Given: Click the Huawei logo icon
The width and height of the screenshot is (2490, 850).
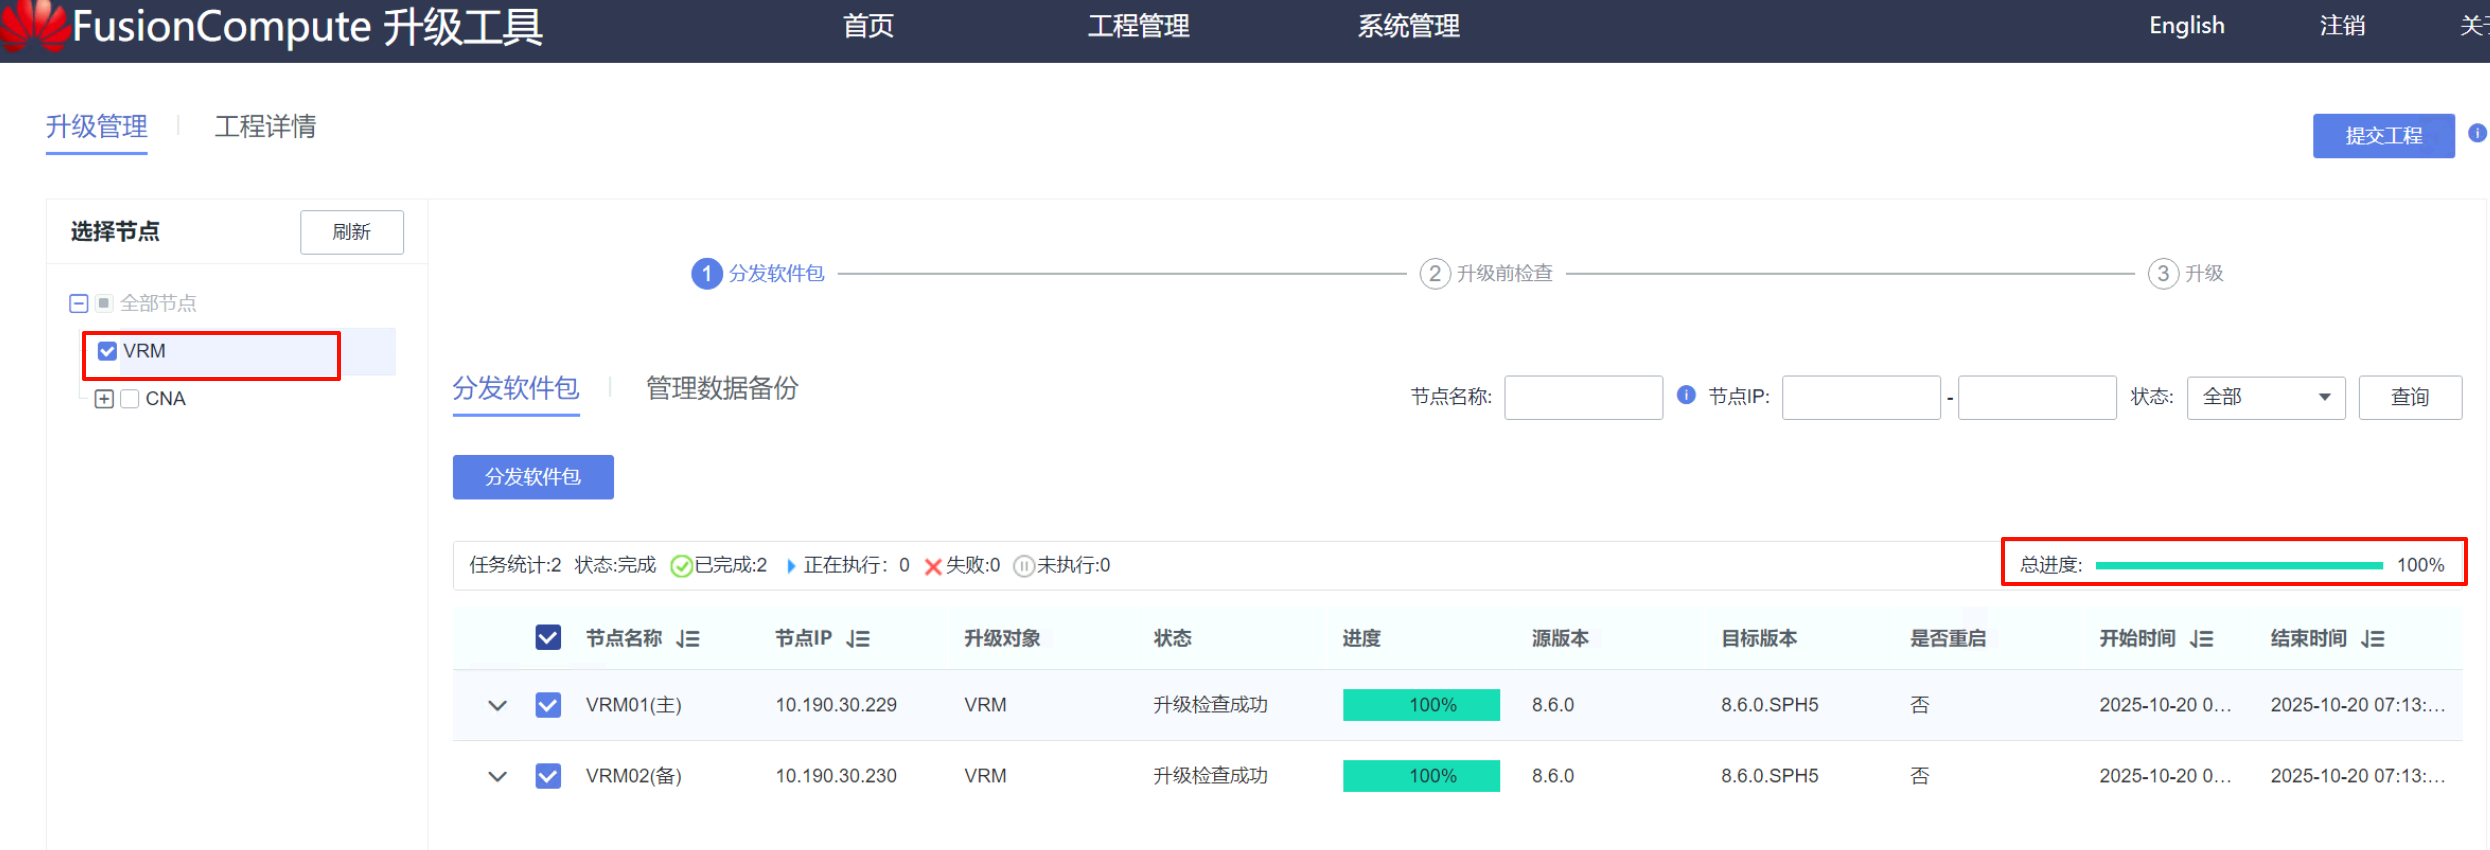Looking at the screenshot, I should pos(34,25).
